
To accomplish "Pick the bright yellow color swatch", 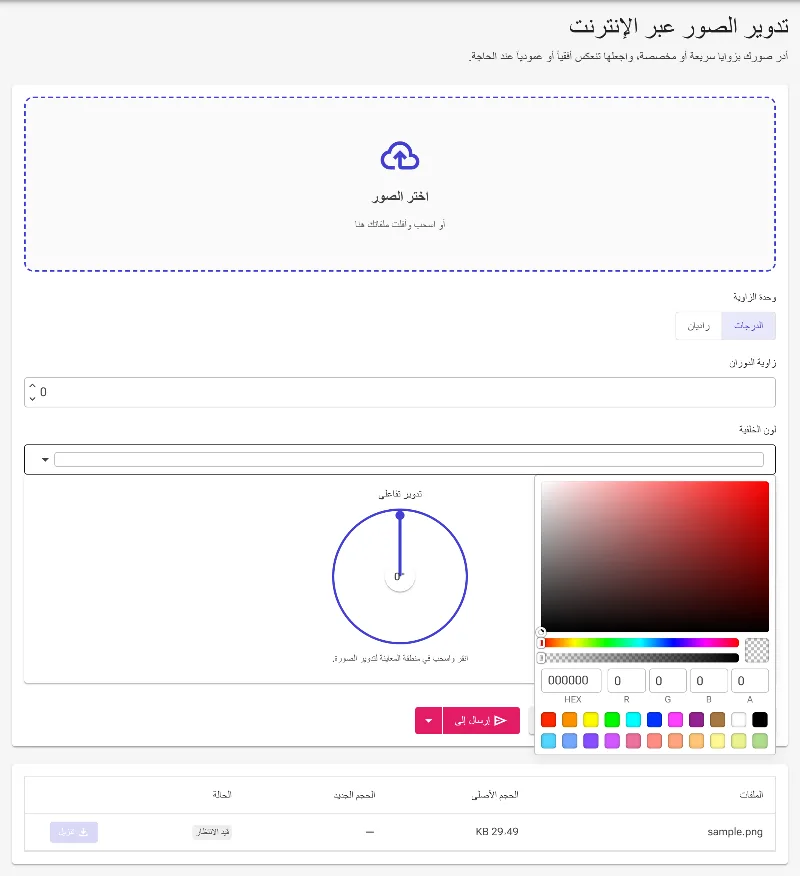I will [x=591, y=720].
